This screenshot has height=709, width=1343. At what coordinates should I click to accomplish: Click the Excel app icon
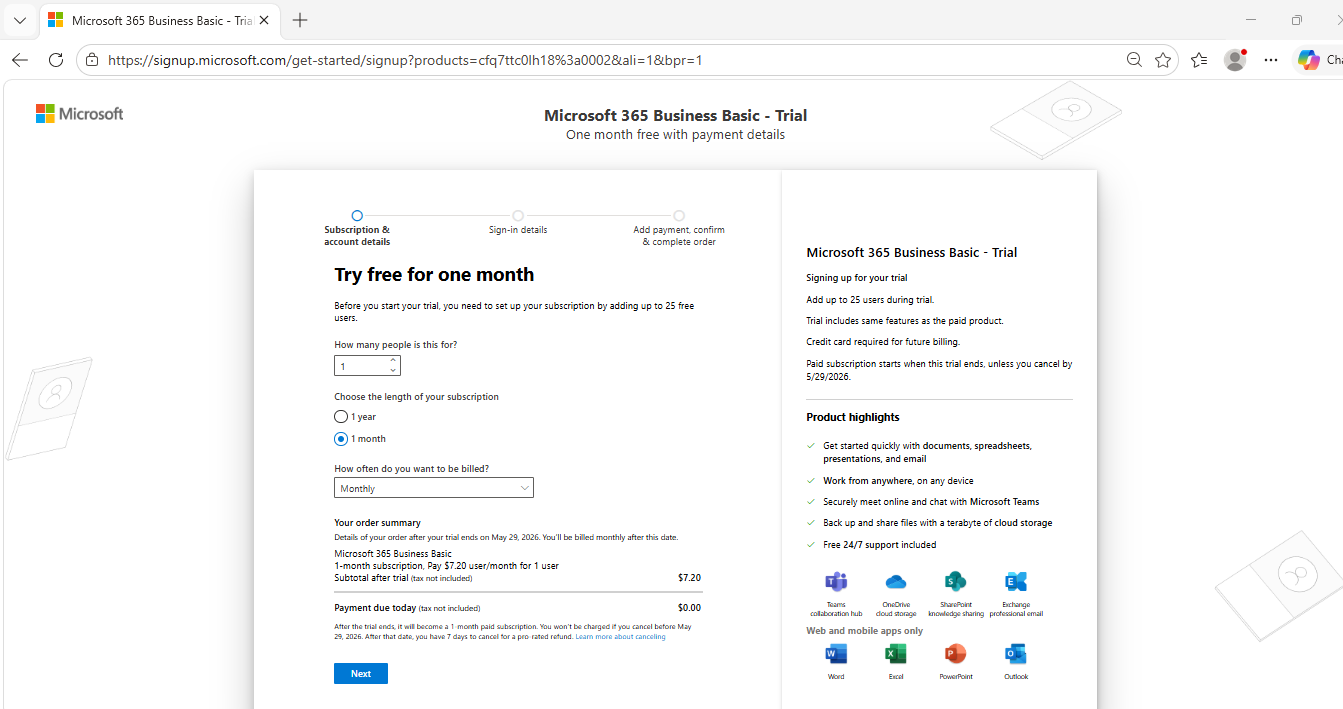pos(896,654)
